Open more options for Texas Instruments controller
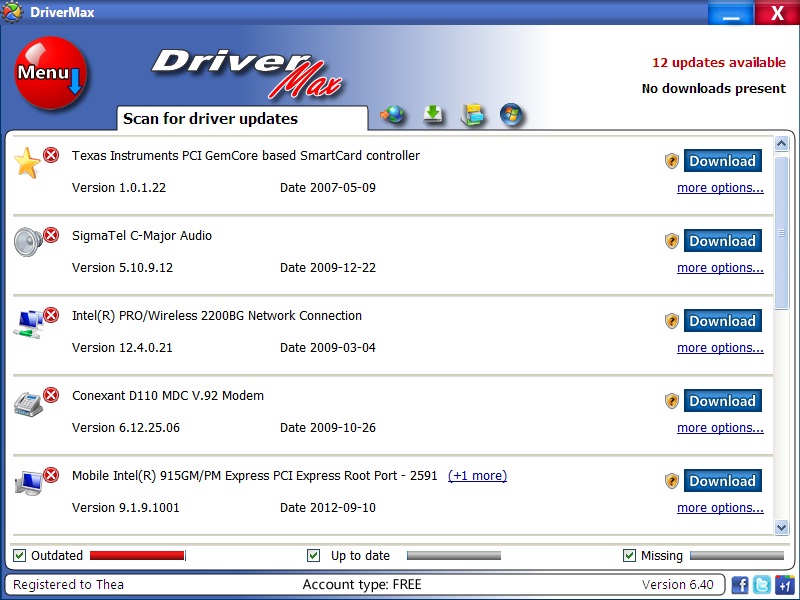 click(720, 188)
